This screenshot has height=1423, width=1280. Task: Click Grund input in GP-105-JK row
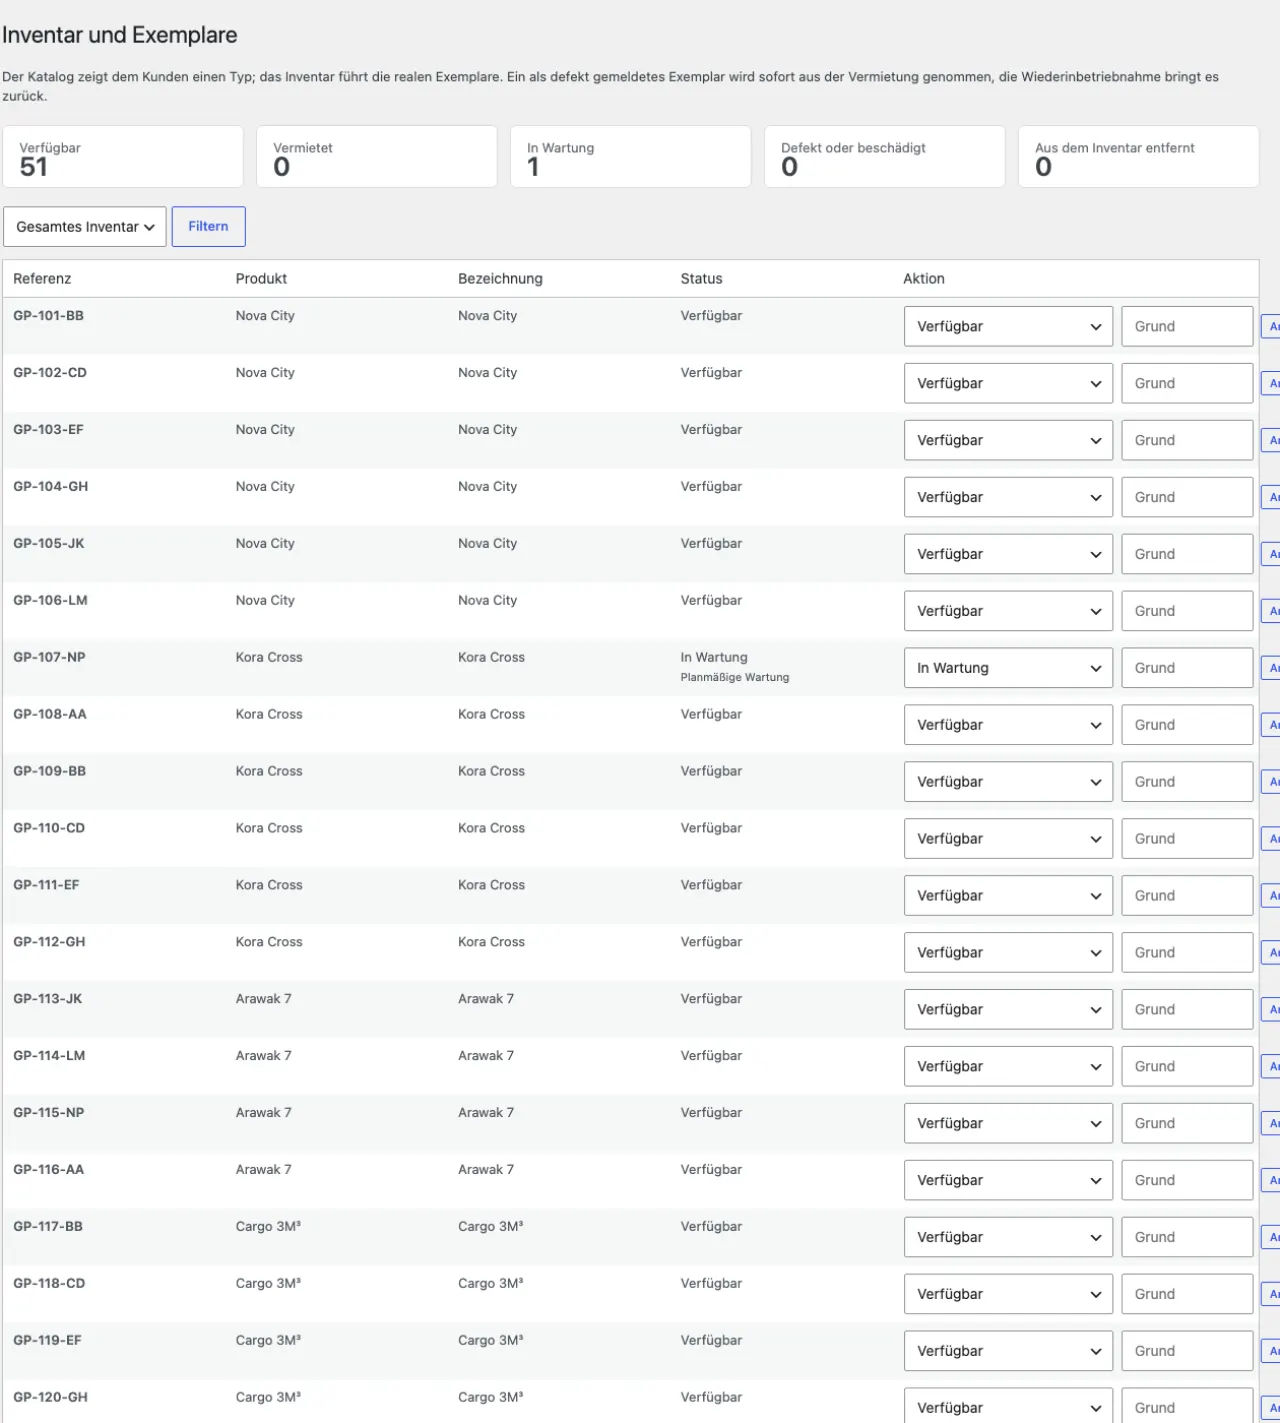[1187, 554]
